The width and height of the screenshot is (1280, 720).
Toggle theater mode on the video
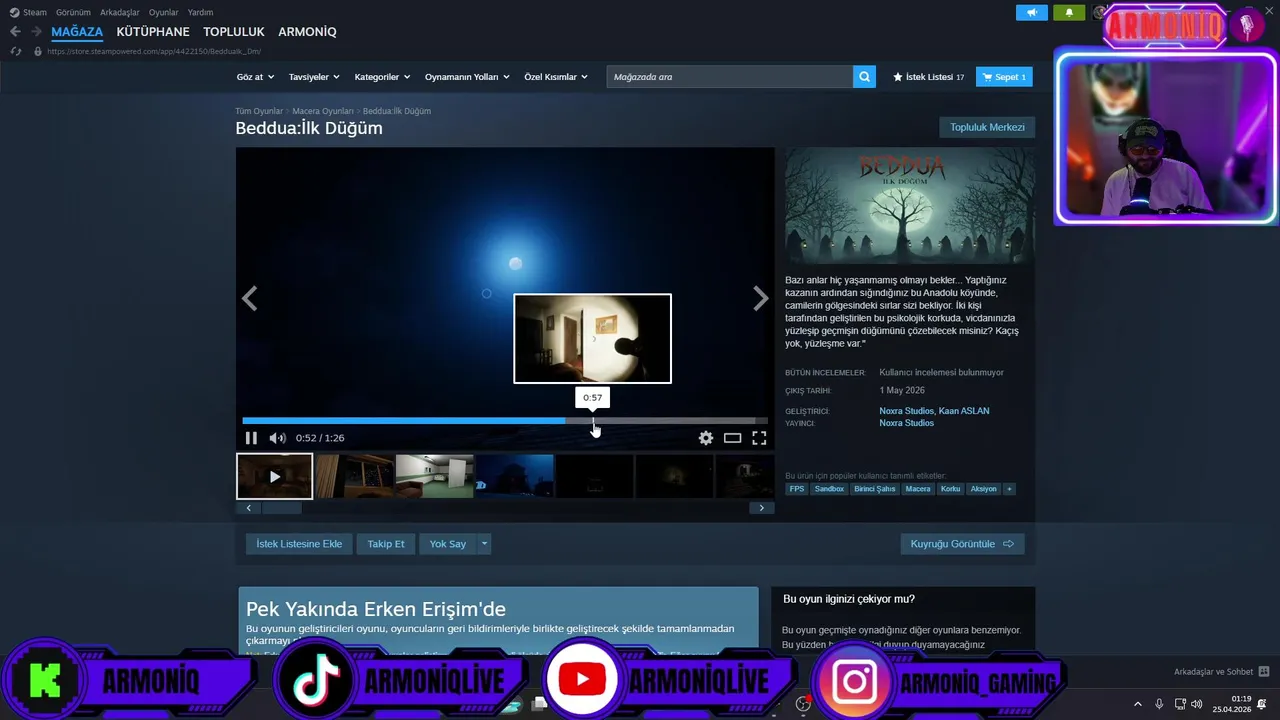[x=733, y=438]
